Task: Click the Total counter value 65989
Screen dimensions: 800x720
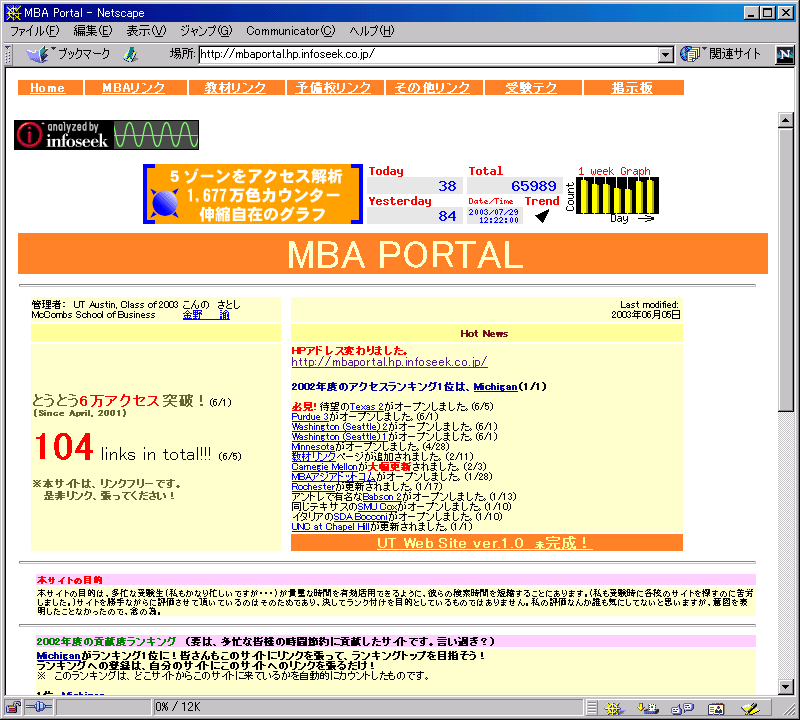Action: (x=534, y=186)
